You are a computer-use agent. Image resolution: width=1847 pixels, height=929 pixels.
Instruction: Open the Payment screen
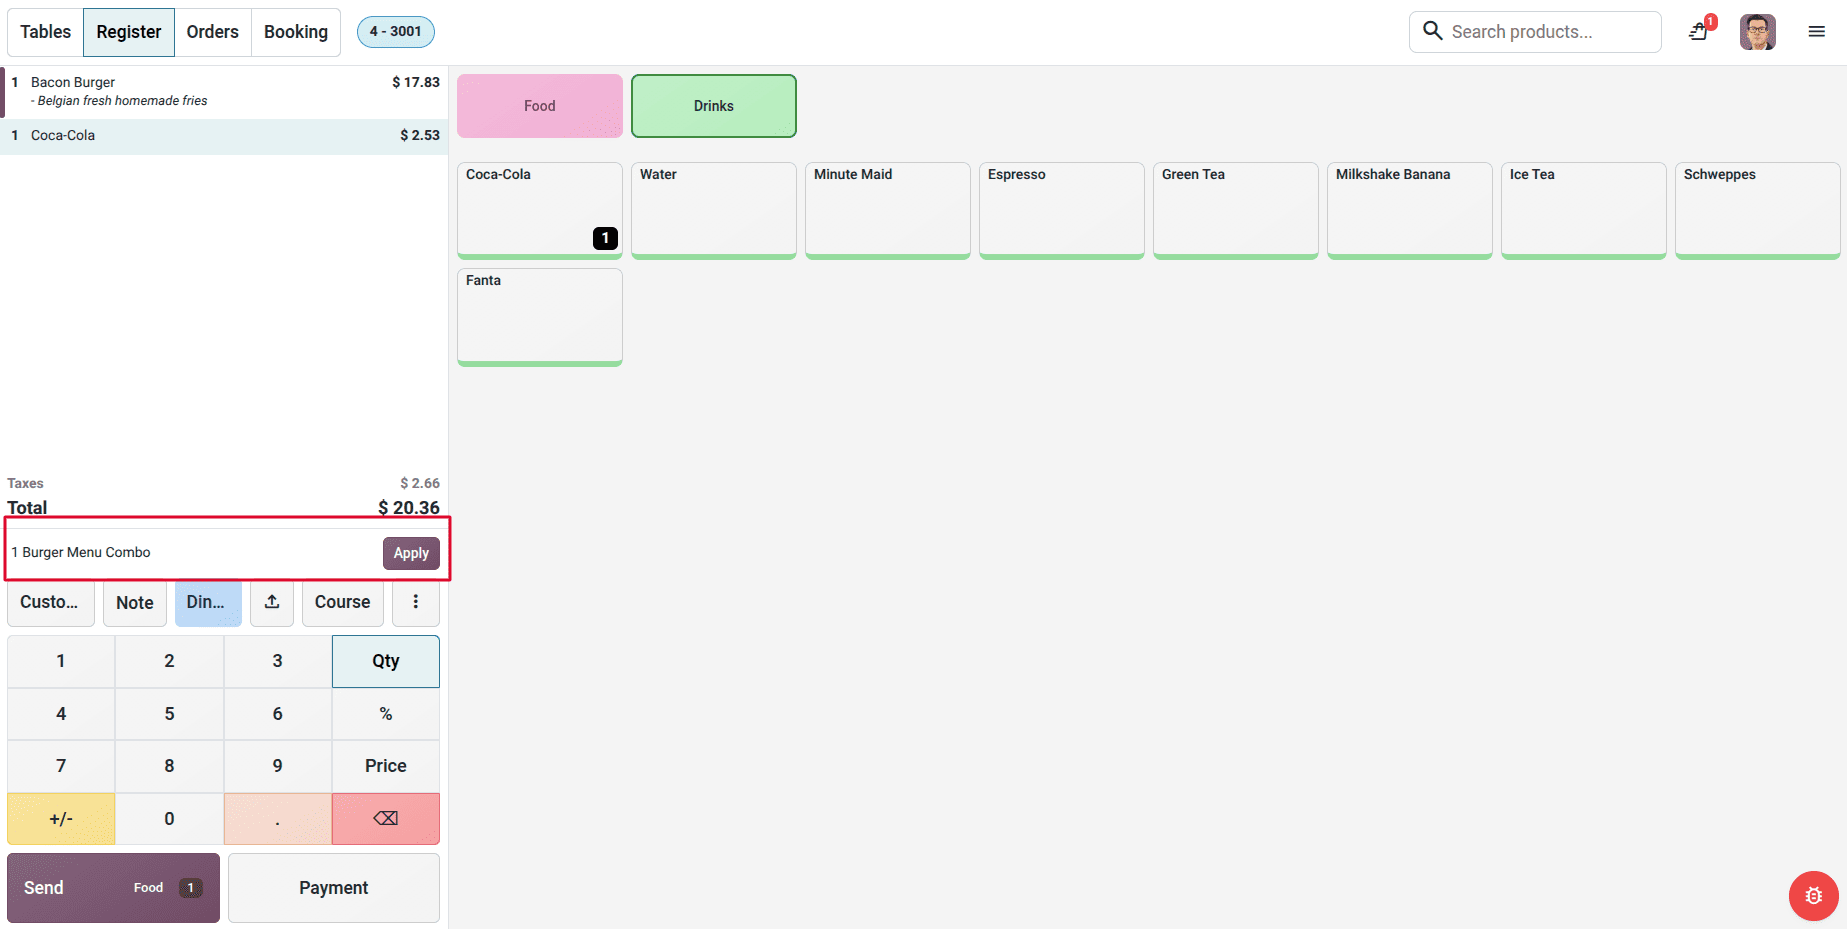coord(334,888)
